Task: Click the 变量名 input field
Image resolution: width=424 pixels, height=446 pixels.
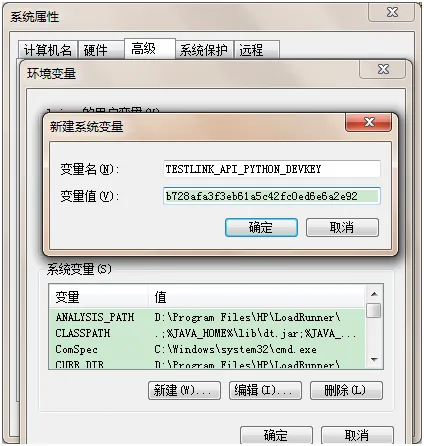Action: 272,169
